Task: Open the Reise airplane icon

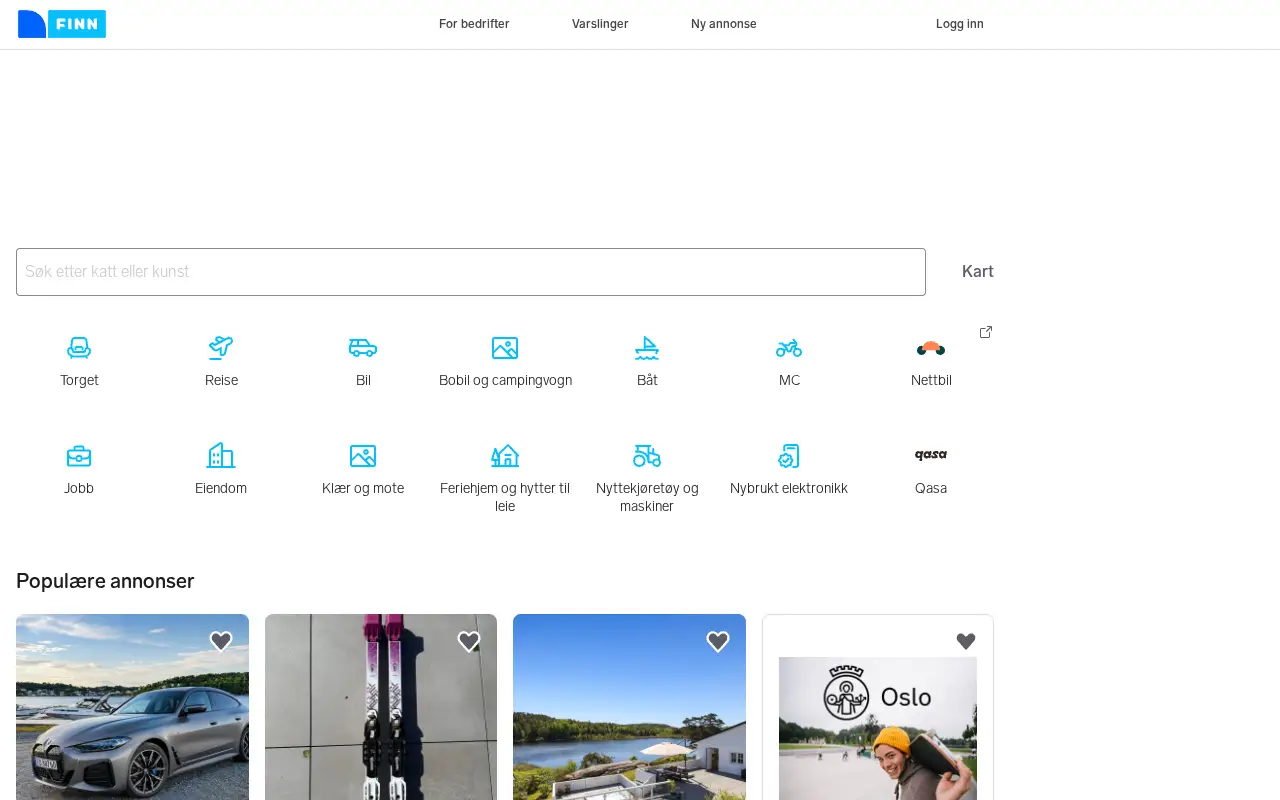Action: click(x=221, y=348)
